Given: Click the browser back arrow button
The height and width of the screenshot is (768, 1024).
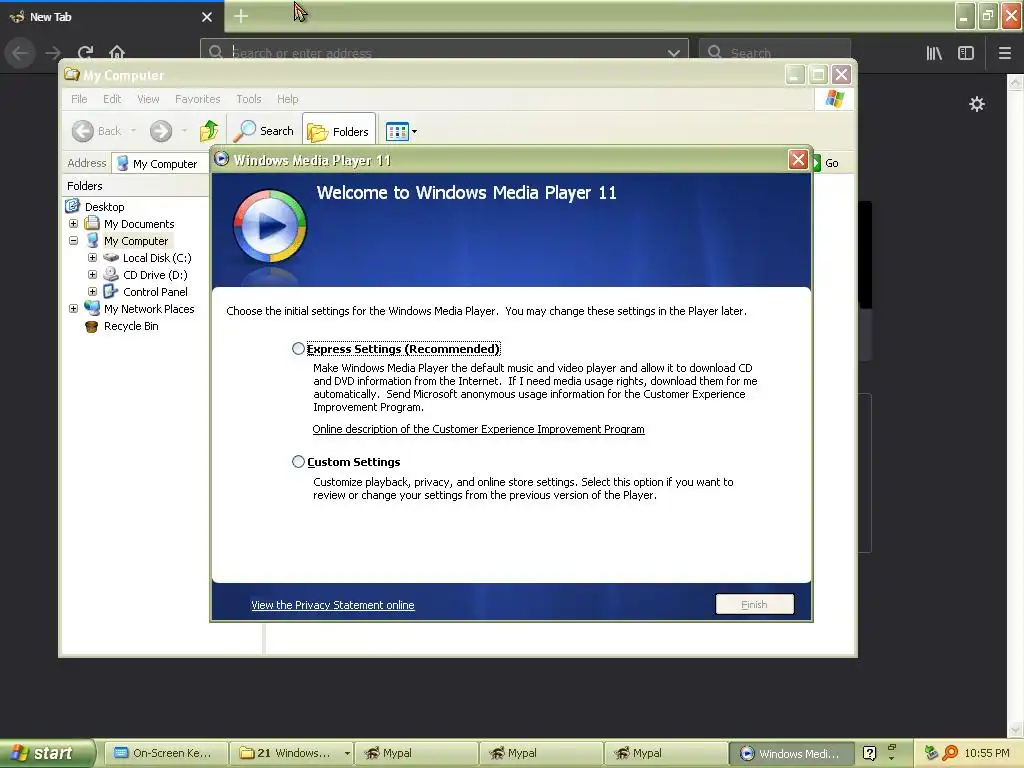Looking at the screenshot, I should point(20,53).
